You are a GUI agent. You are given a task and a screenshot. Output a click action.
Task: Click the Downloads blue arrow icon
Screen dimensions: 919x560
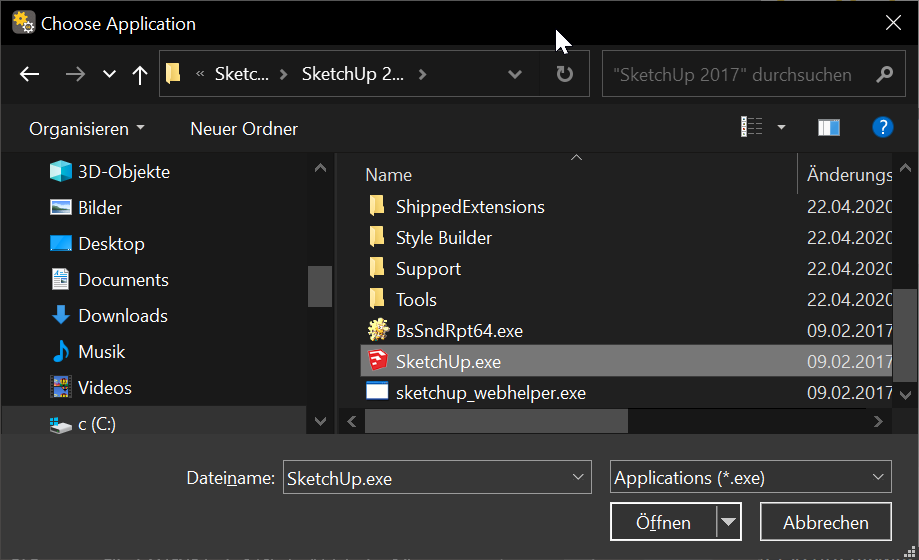coord(60,315)
